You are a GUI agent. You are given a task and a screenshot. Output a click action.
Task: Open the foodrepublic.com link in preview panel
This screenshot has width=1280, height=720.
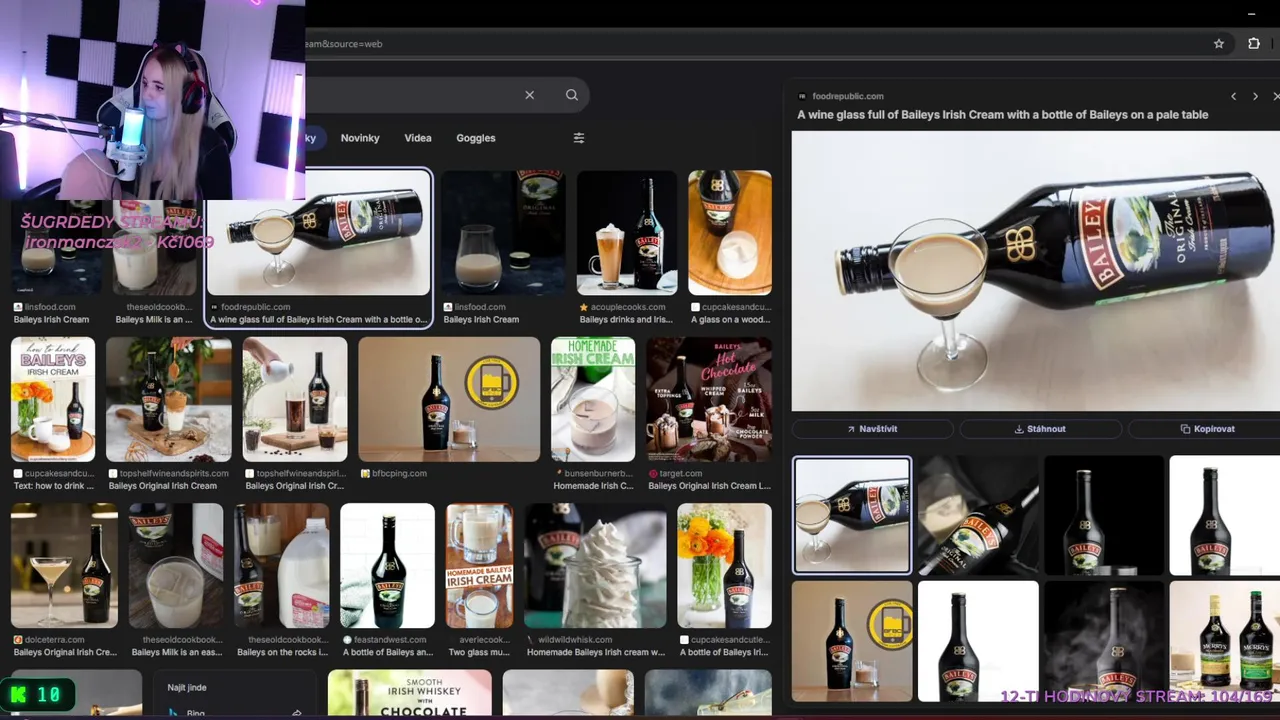[x=847, y=96]
